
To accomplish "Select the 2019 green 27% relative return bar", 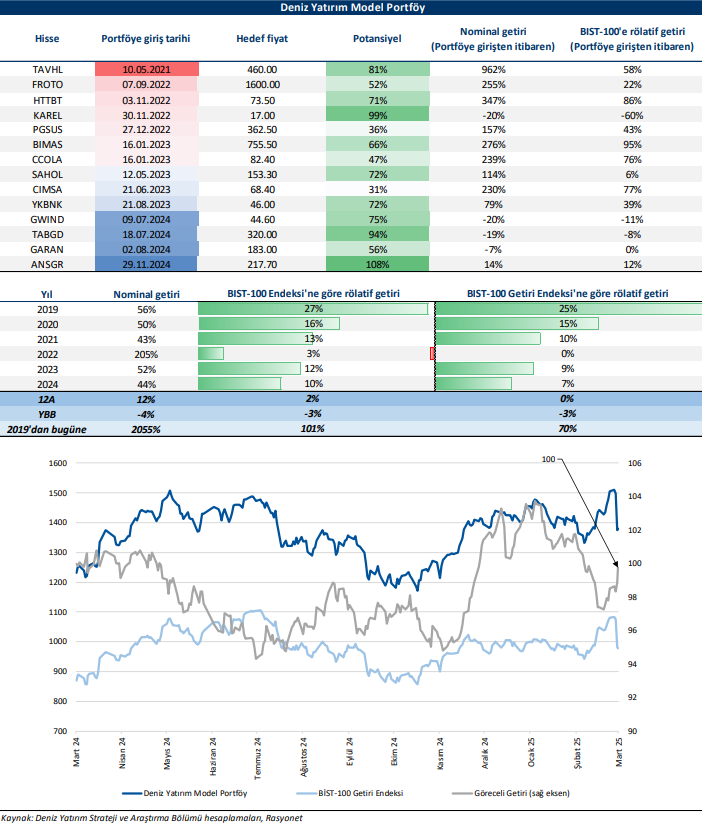I will tap(312, 310).
